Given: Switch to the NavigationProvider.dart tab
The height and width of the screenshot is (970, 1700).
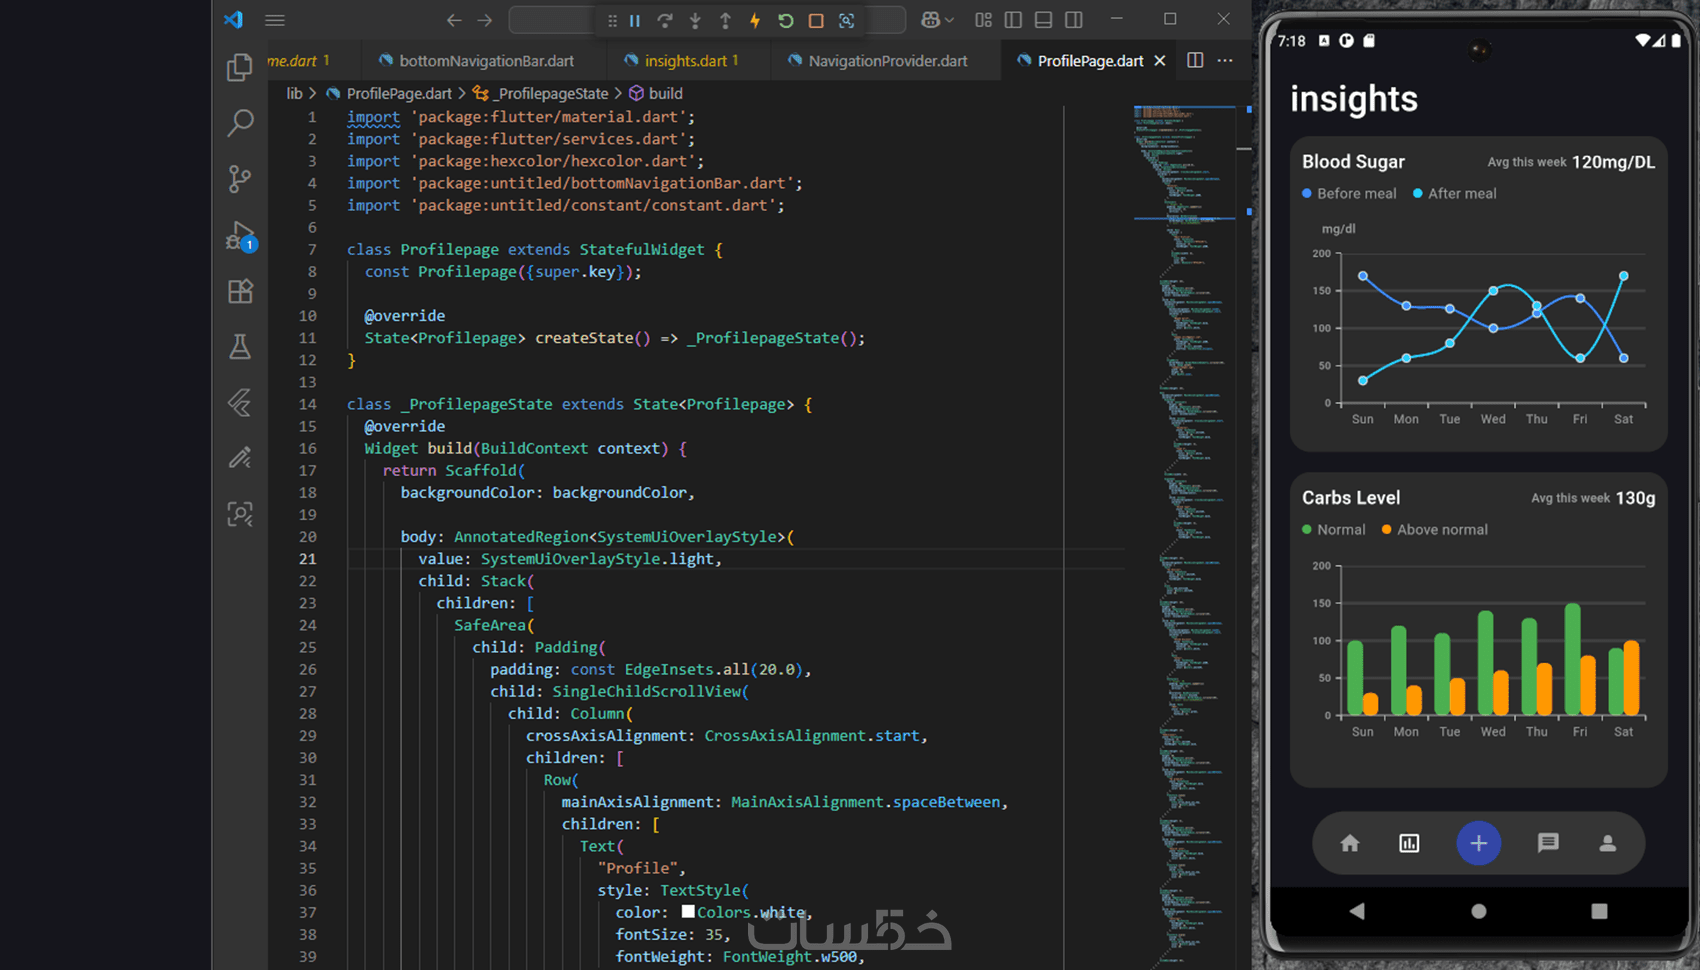Looking at the screenshot, I should [887, 61].
